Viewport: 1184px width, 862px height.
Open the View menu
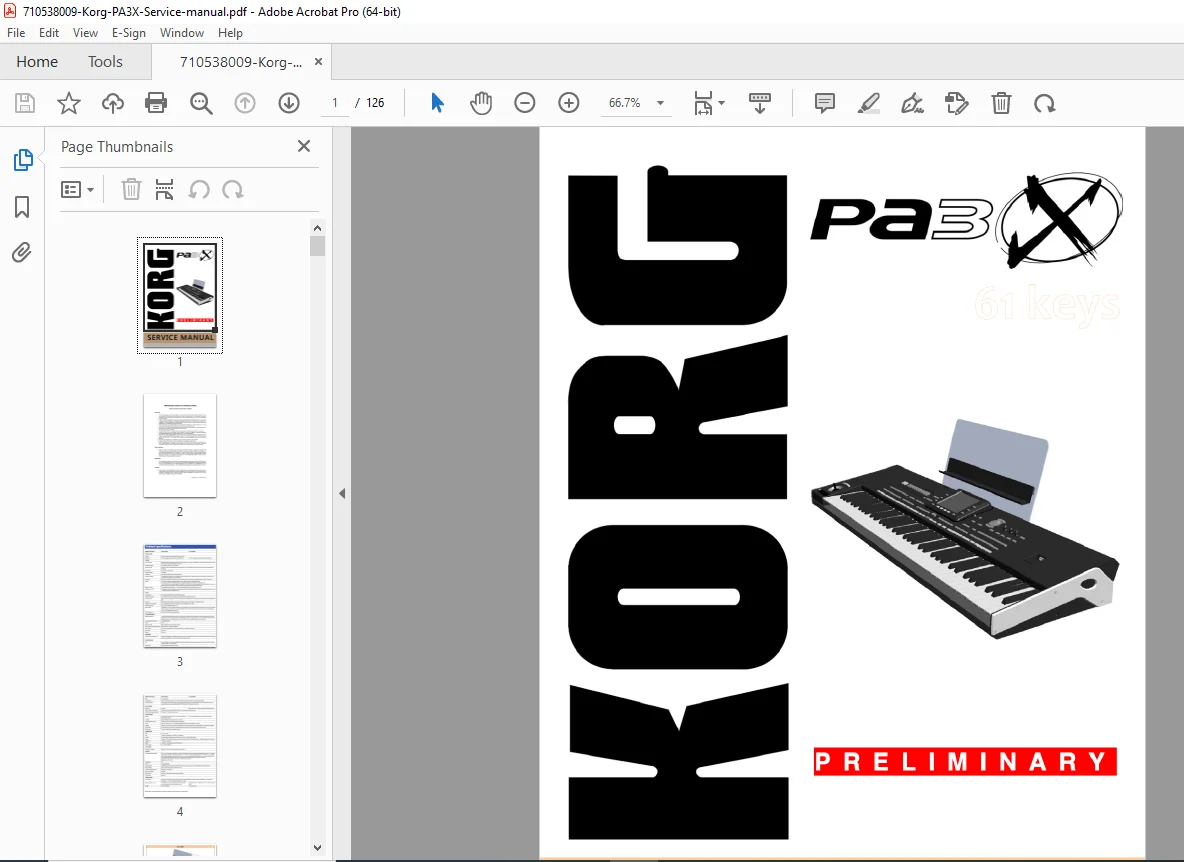pos(85,32)
